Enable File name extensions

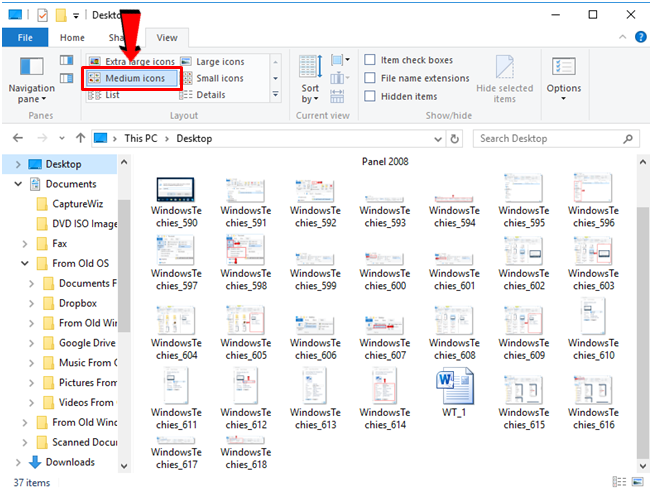coord(370,78)
